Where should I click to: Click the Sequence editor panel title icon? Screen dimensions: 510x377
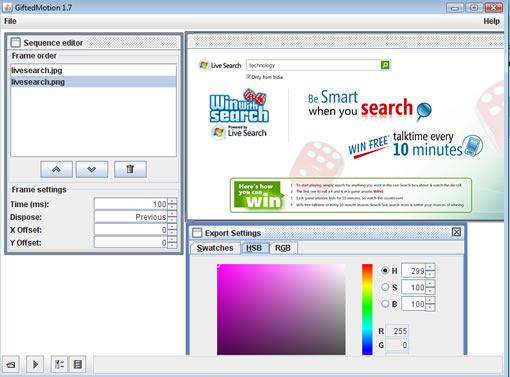pos(15,43)
